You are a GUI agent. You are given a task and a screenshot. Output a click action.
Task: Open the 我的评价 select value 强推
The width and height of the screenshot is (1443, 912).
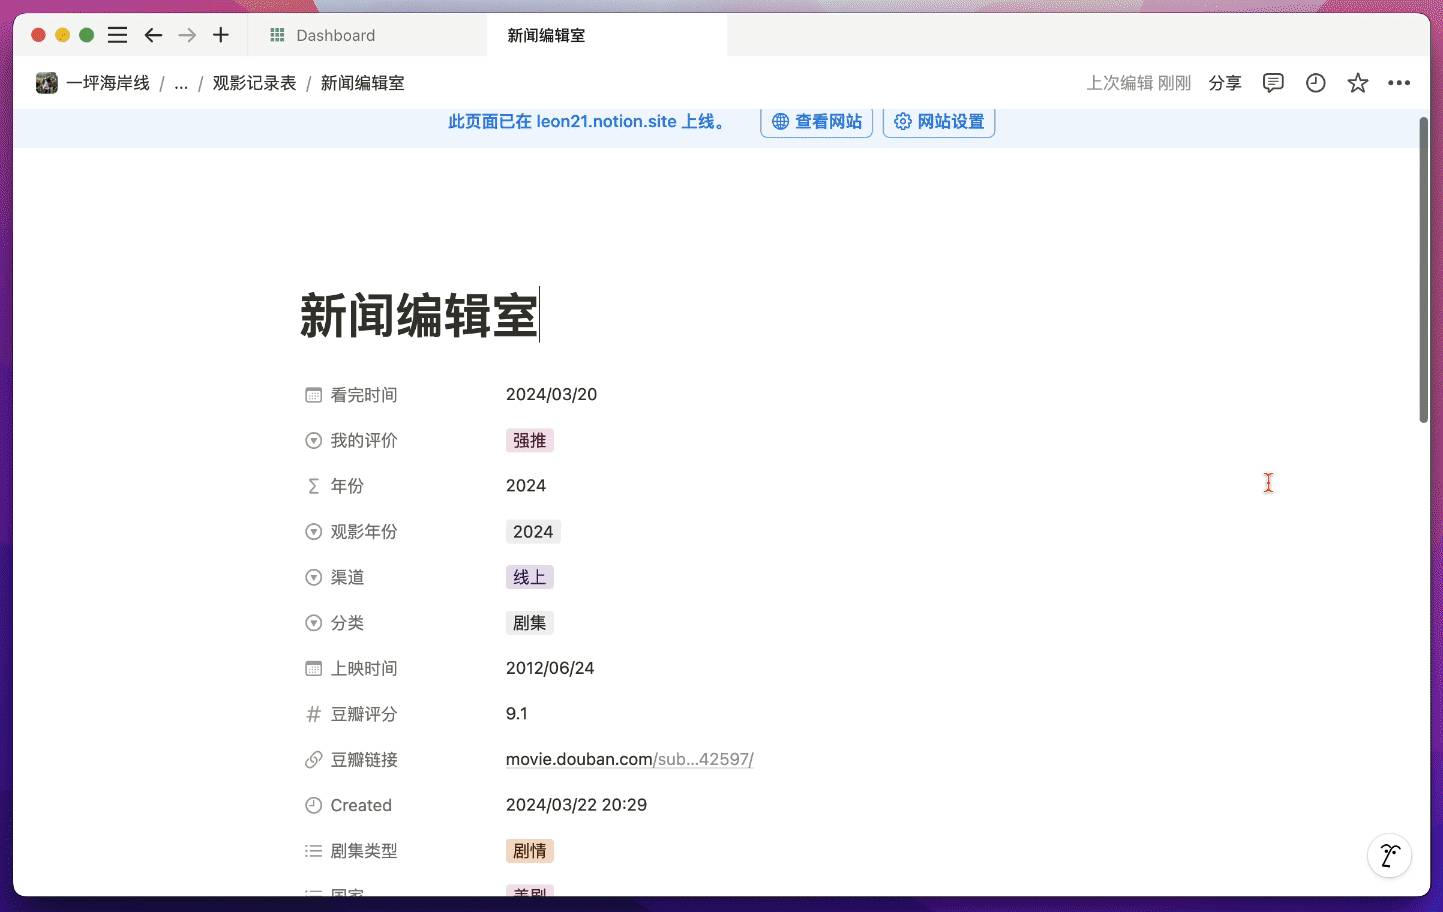530,440
